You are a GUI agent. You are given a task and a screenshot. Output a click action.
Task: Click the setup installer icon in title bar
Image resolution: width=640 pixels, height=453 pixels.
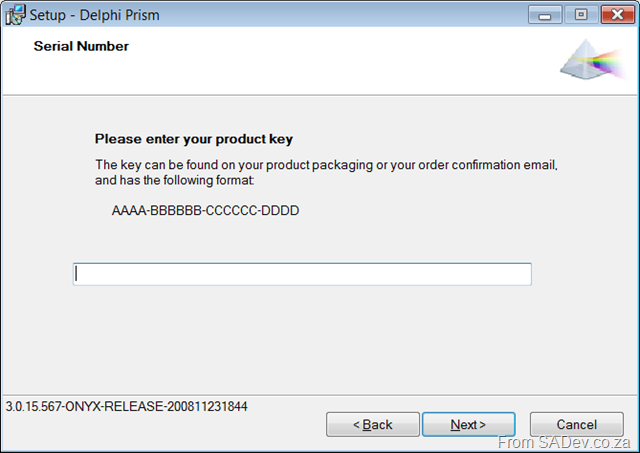pyautogui.click(x=15, y=15)
